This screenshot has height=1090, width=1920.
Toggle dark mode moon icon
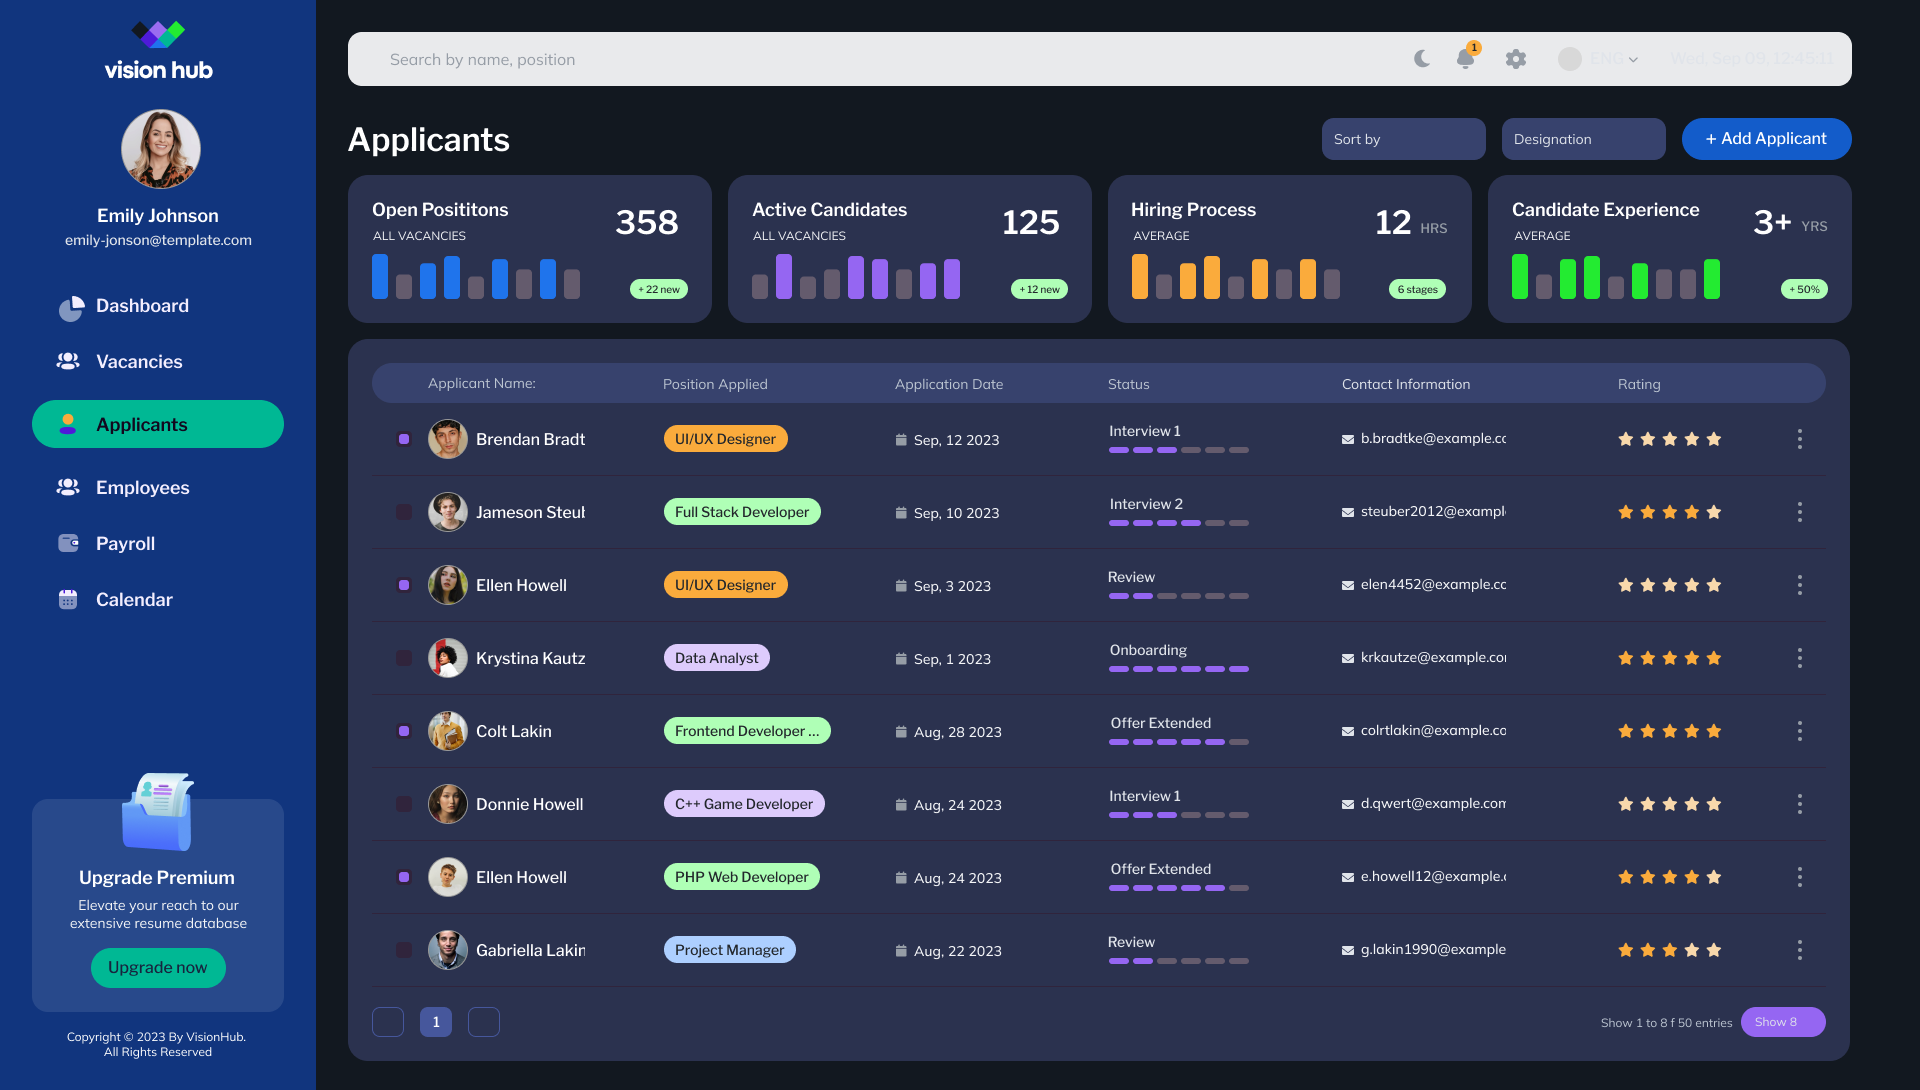(1422, 59)
